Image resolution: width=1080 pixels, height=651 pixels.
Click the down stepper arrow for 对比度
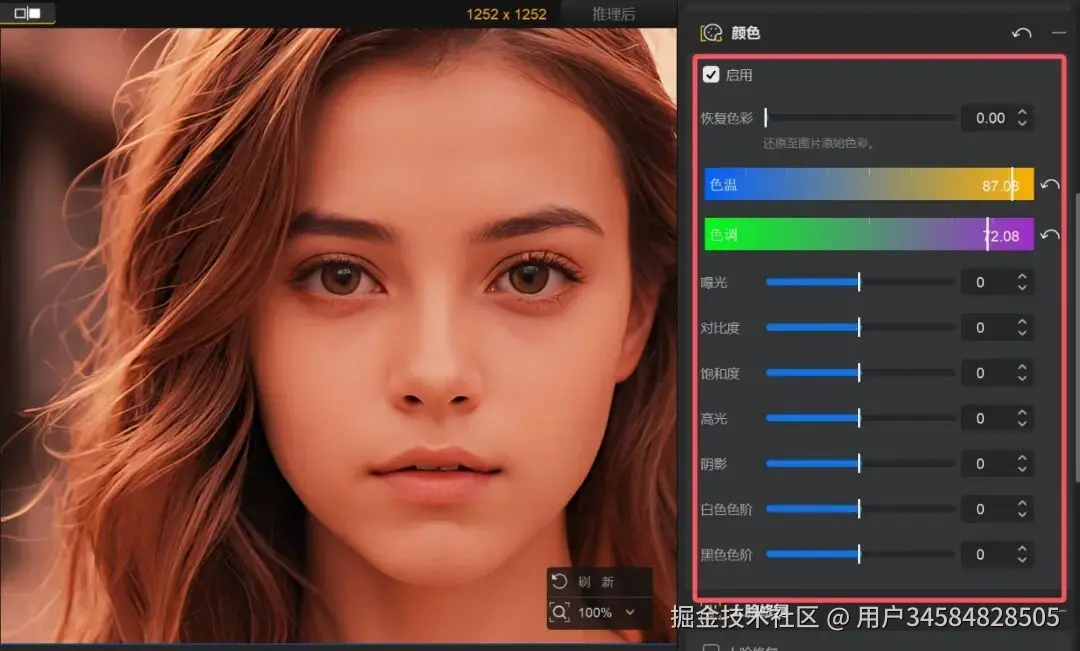point(1022,333)
